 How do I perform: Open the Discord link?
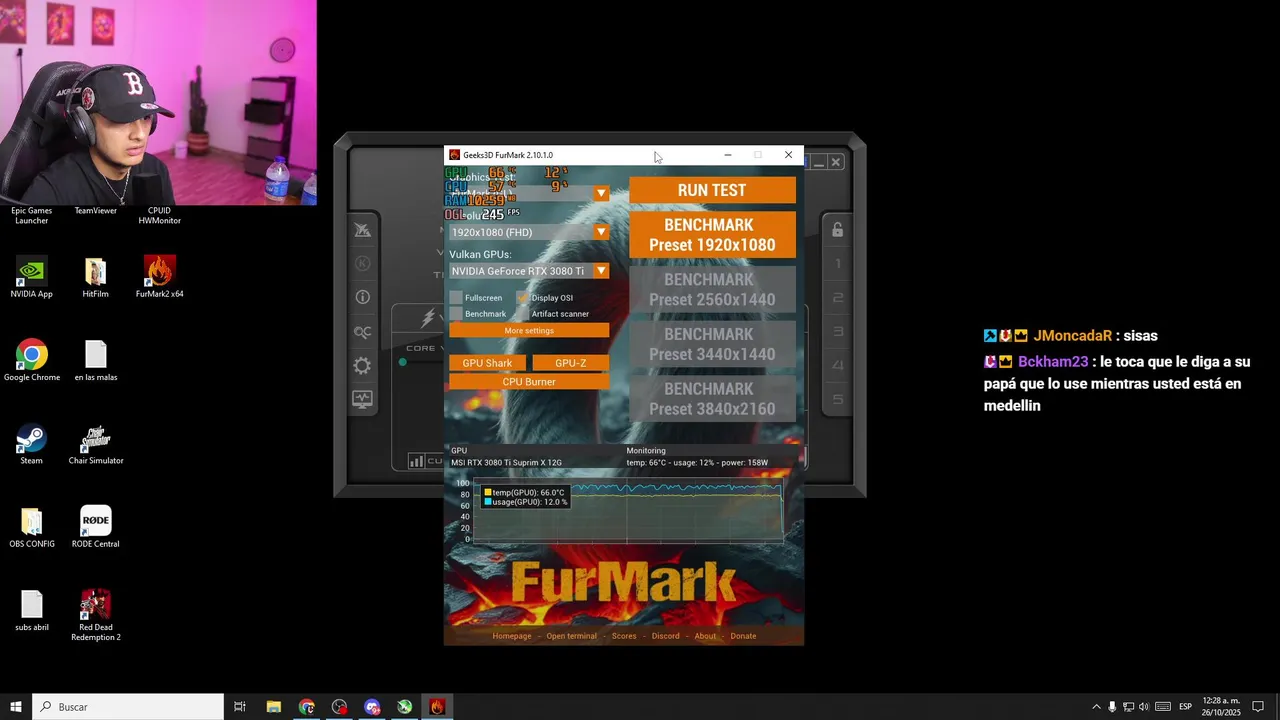(x=665, y=636)
